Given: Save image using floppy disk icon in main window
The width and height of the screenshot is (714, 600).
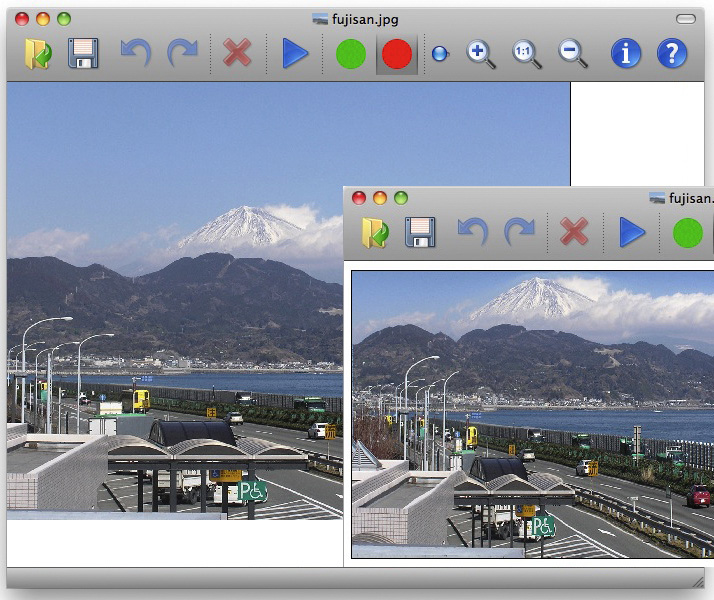Looking at the screenshot, I should (x=83, y=53).
